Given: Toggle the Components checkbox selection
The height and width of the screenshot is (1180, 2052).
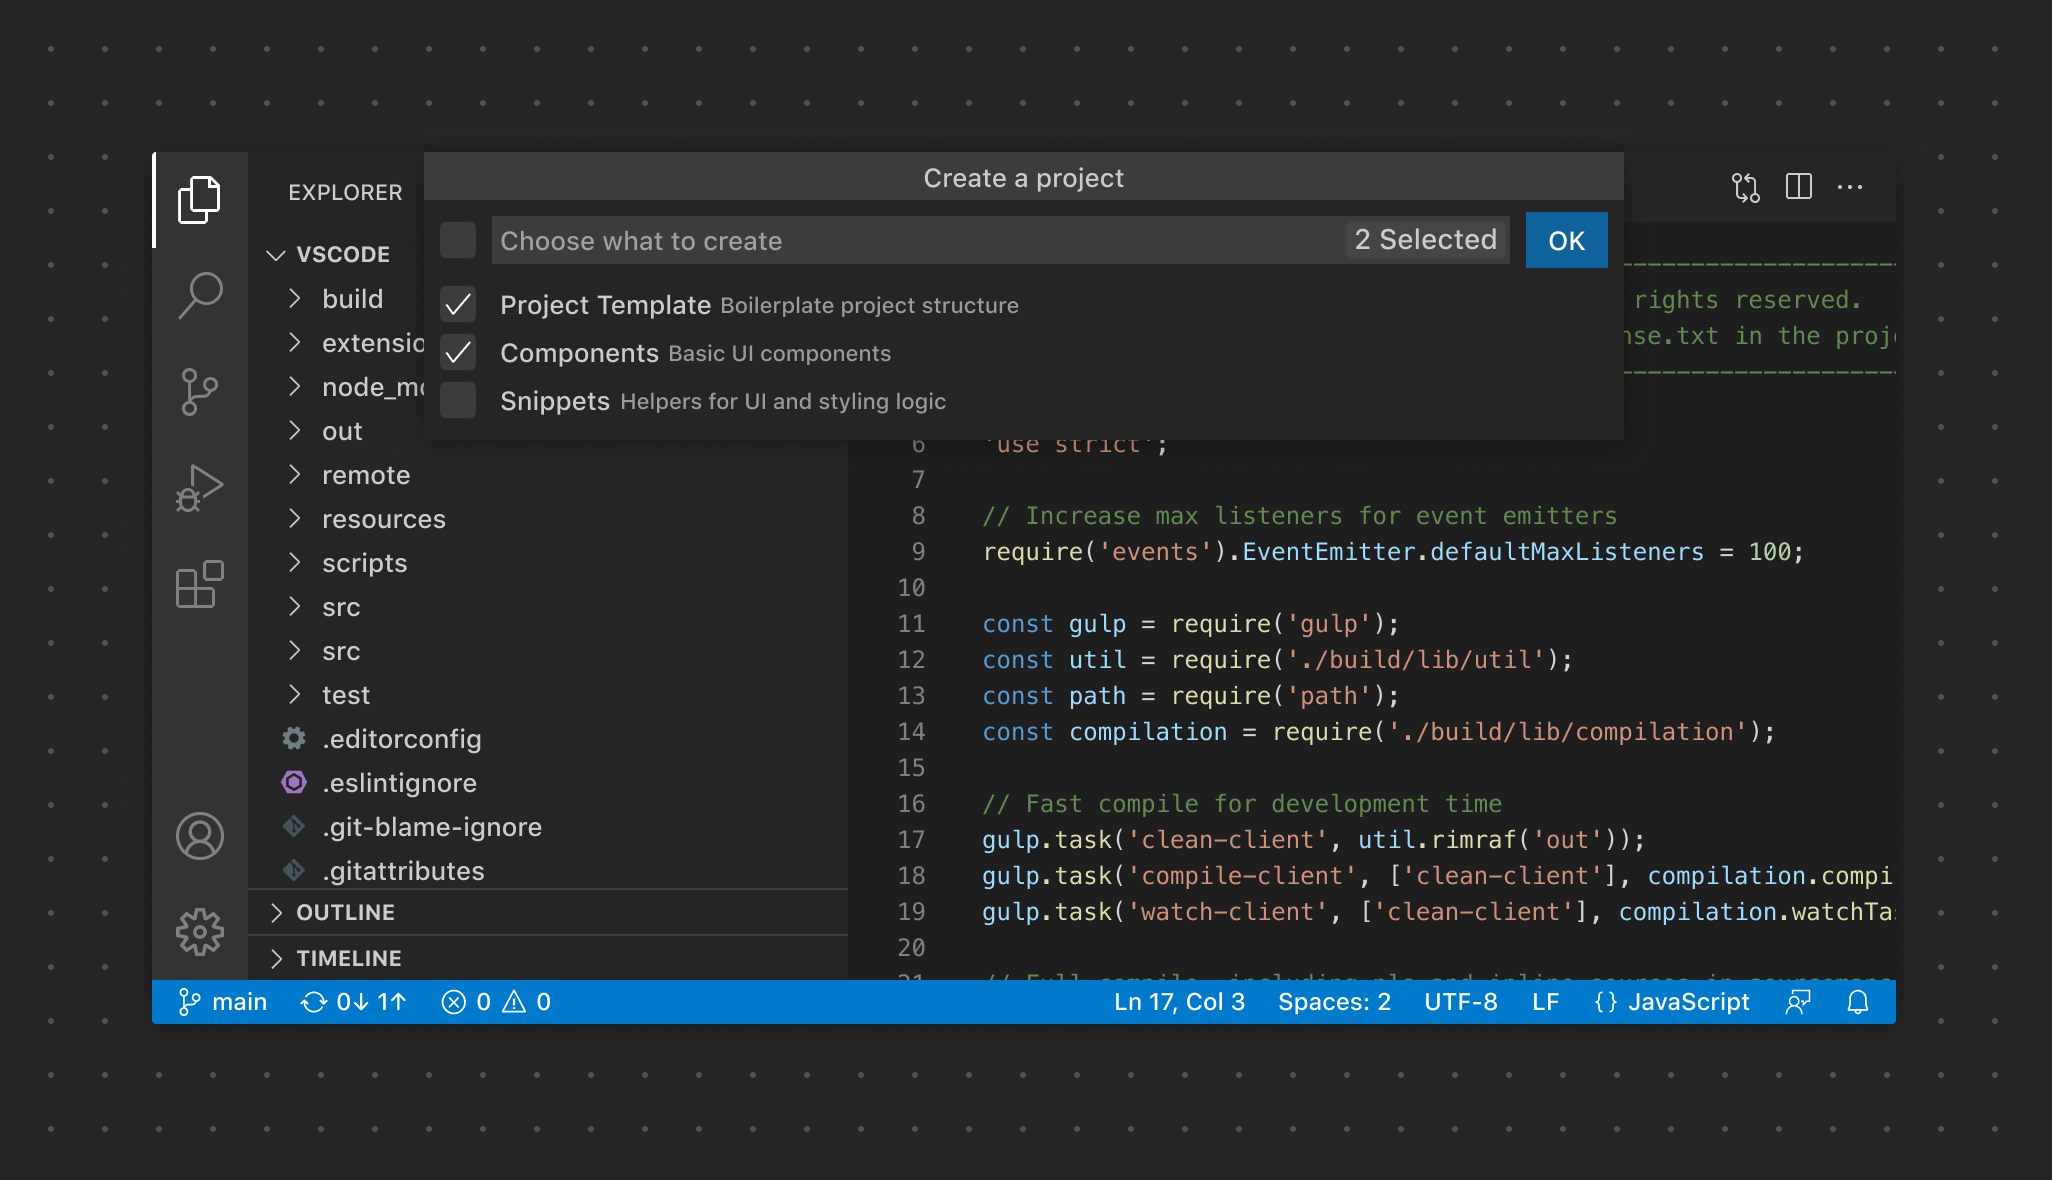Looking at the screenshot, I should pyautogui.click(x=458, y=352).
